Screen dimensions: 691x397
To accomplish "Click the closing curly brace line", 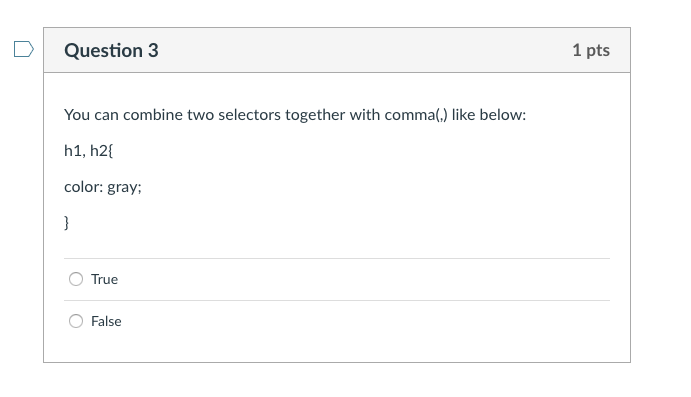I will coord(67,223).
